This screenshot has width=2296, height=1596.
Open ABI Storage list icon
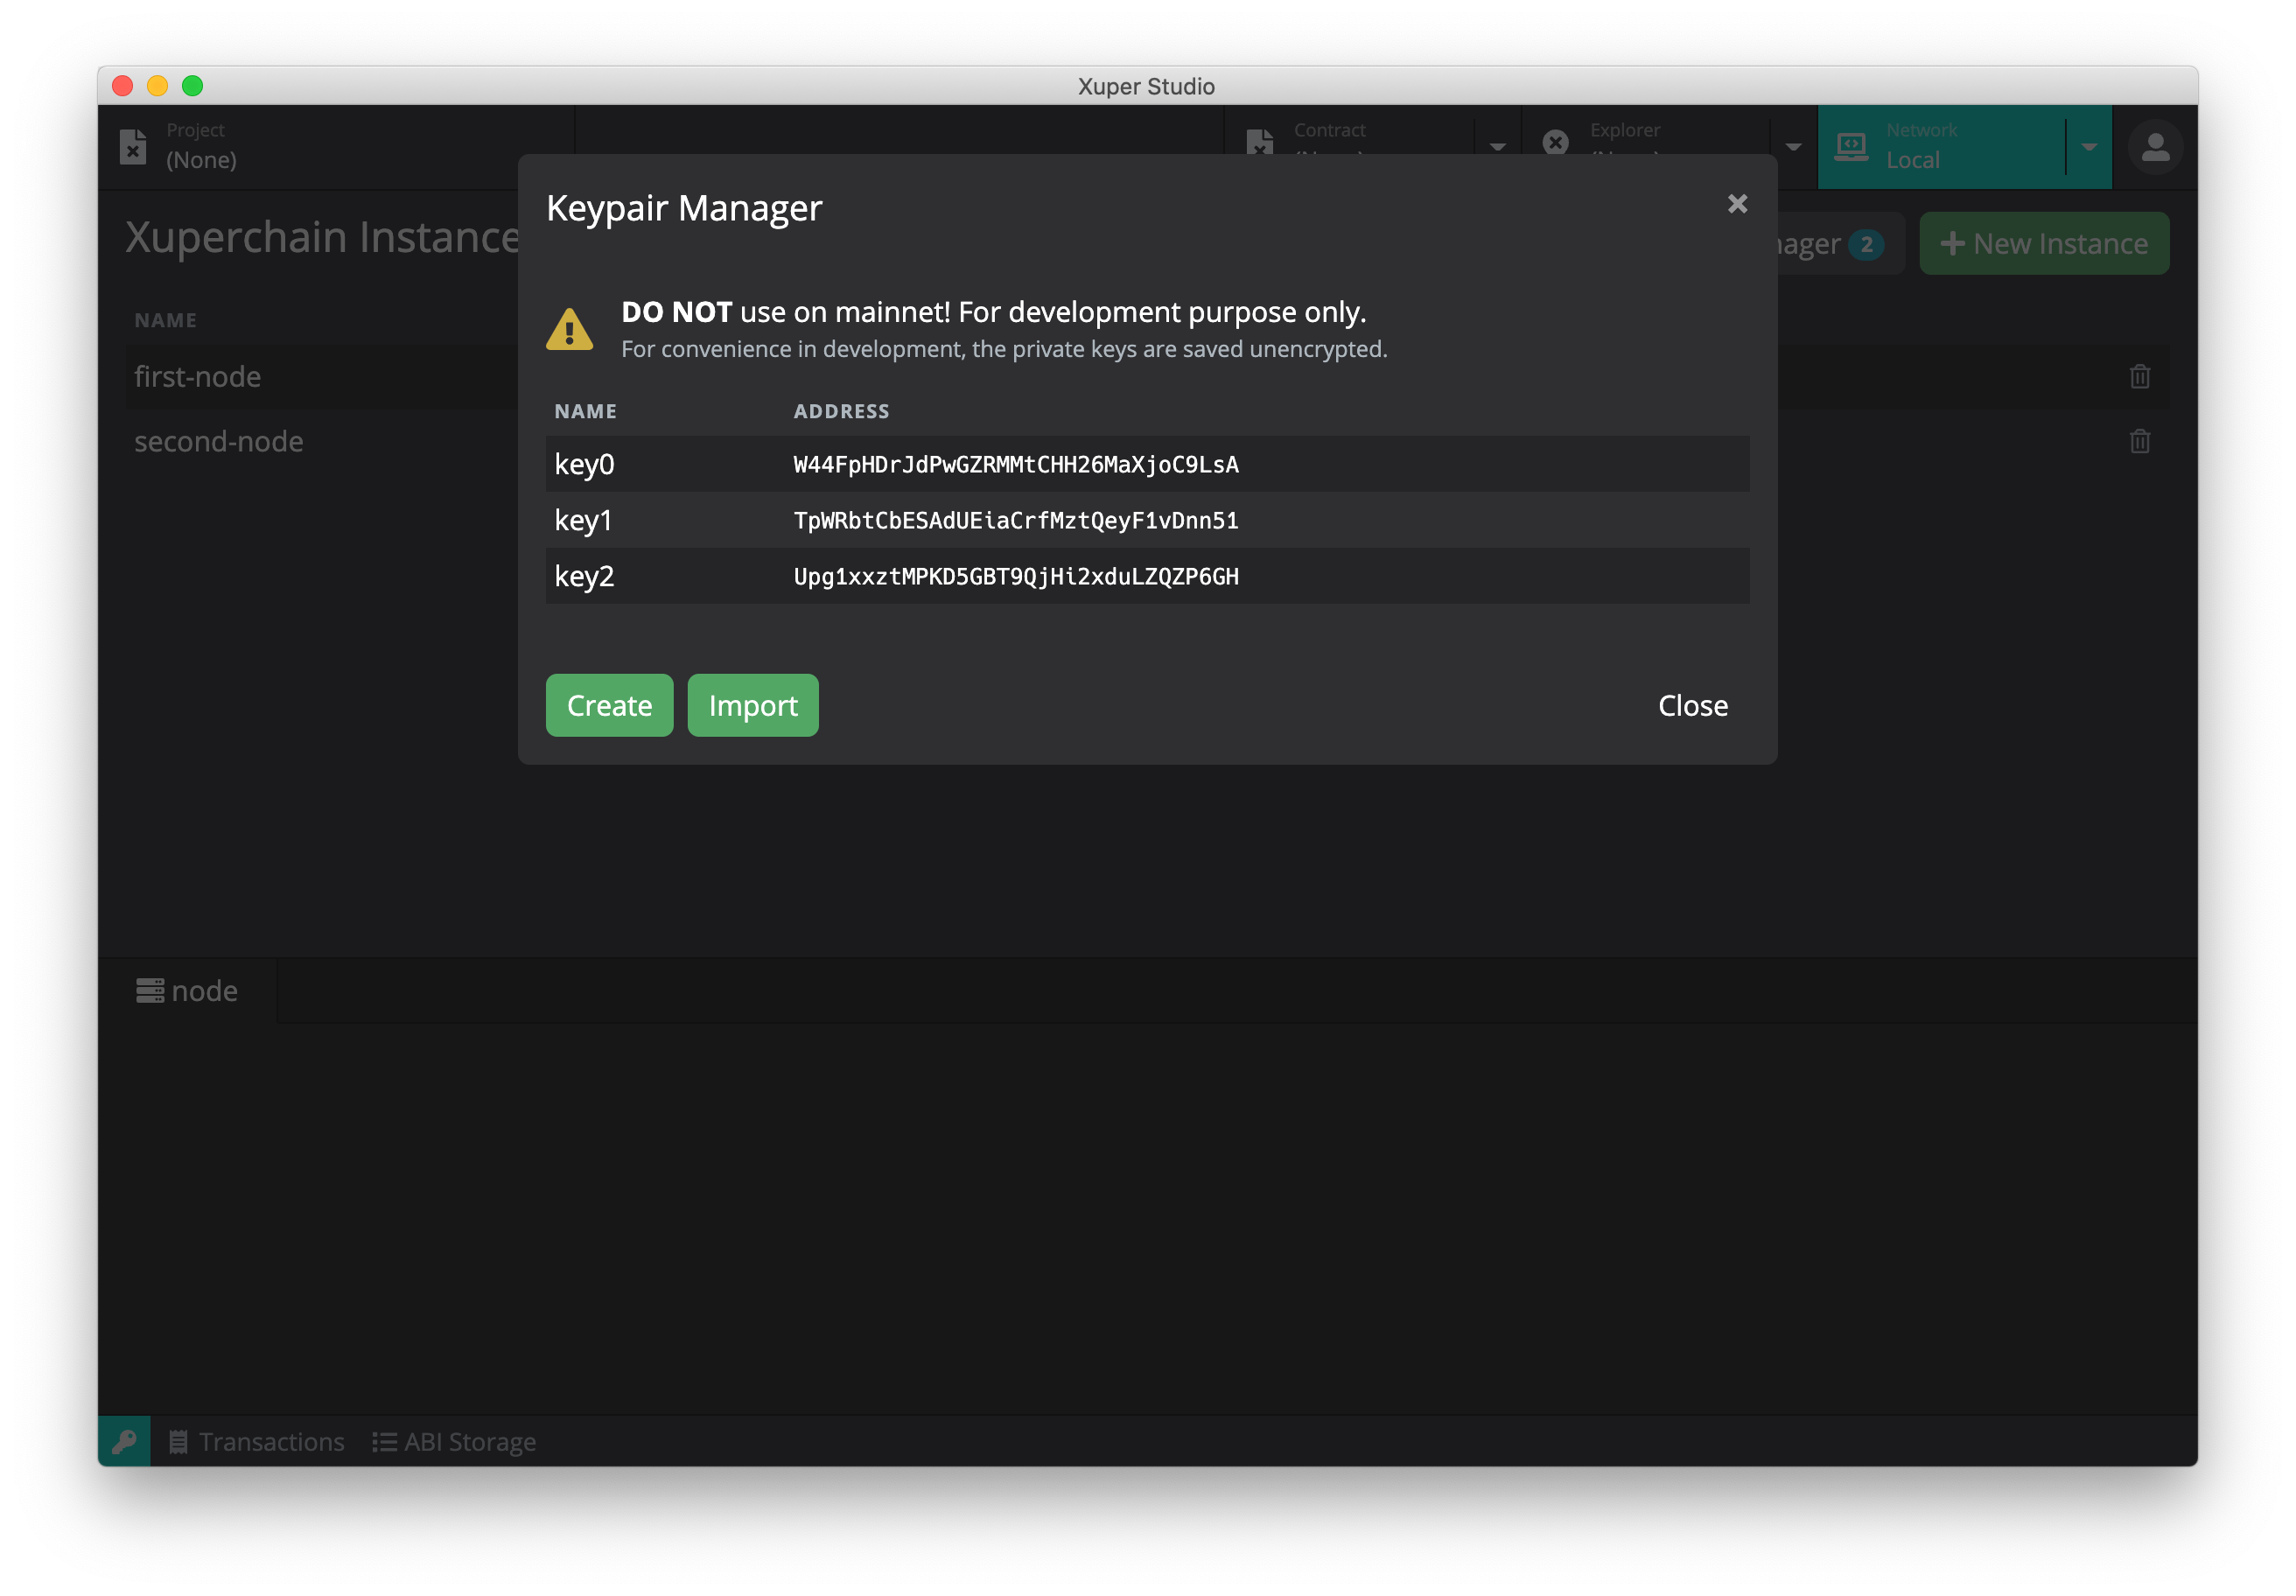pyautogui.click(x=384, y=1441)
